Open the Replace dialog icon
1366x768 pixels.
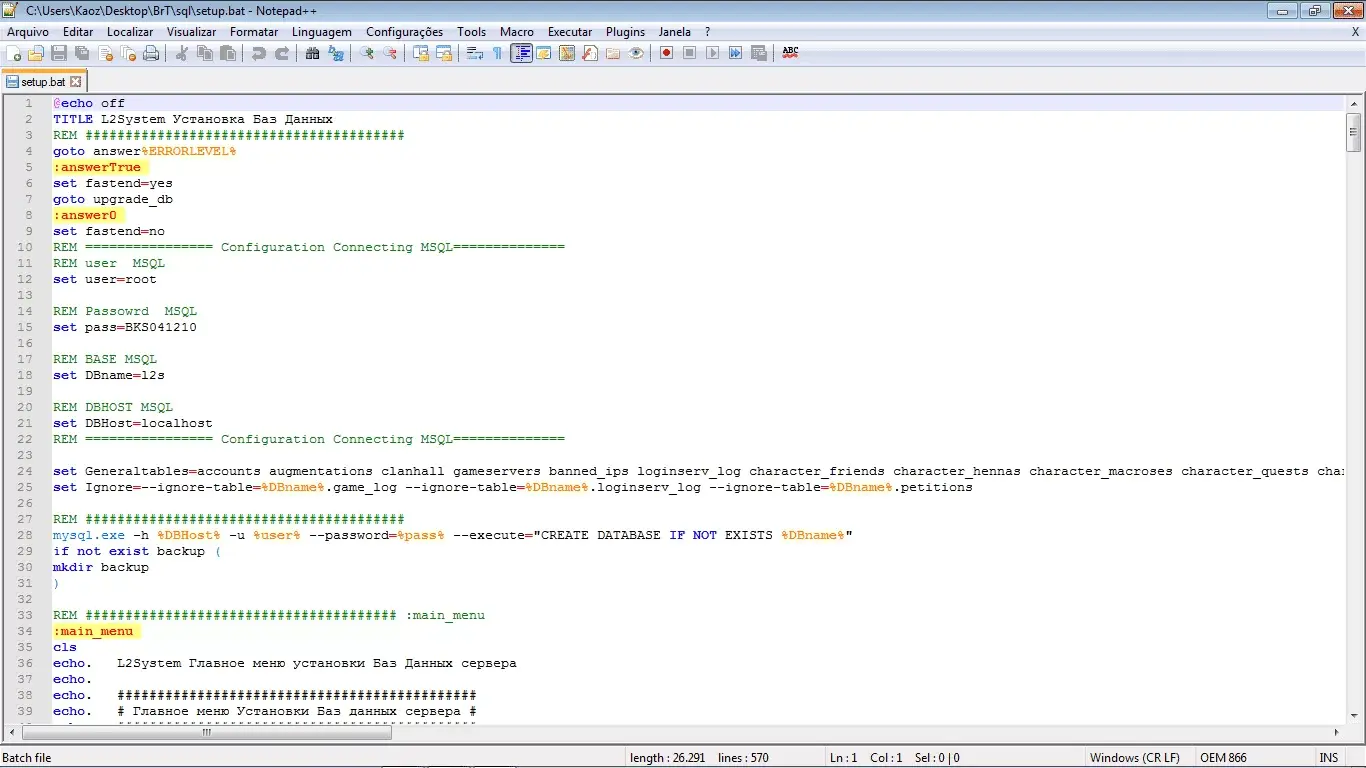[336, 53]
